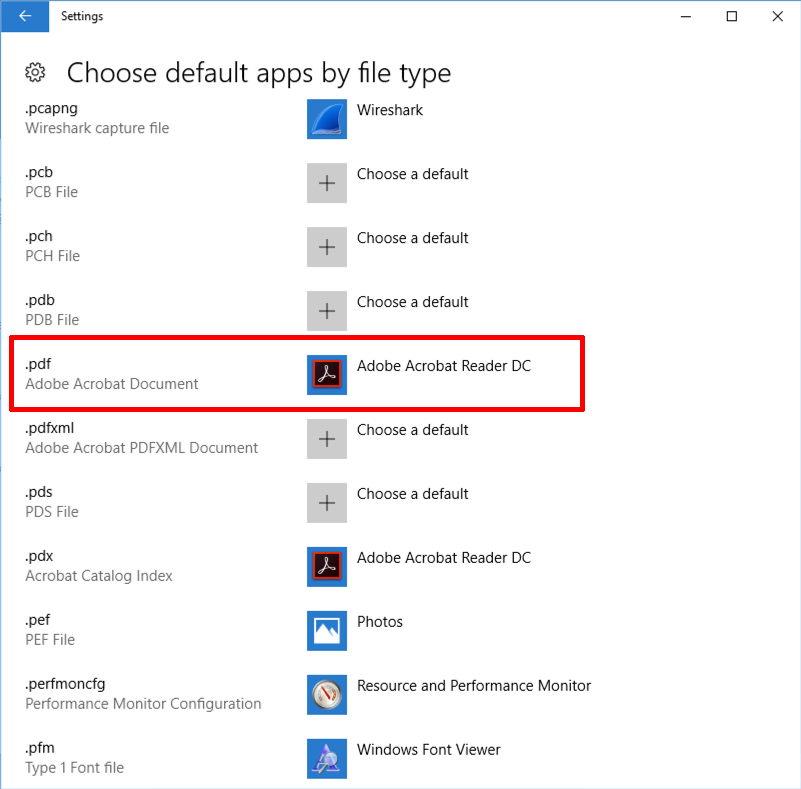Click the plus icon for .pch
This screenshot has height=789, width=801.
pos(327,247)
